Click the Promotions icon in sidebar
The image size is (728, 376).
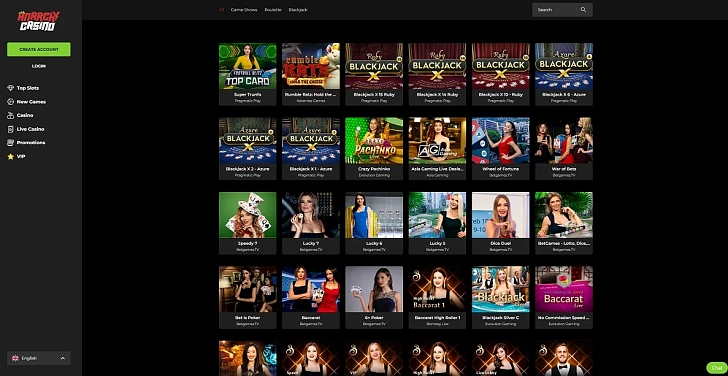pyautogui.click(x=11, y=143)
